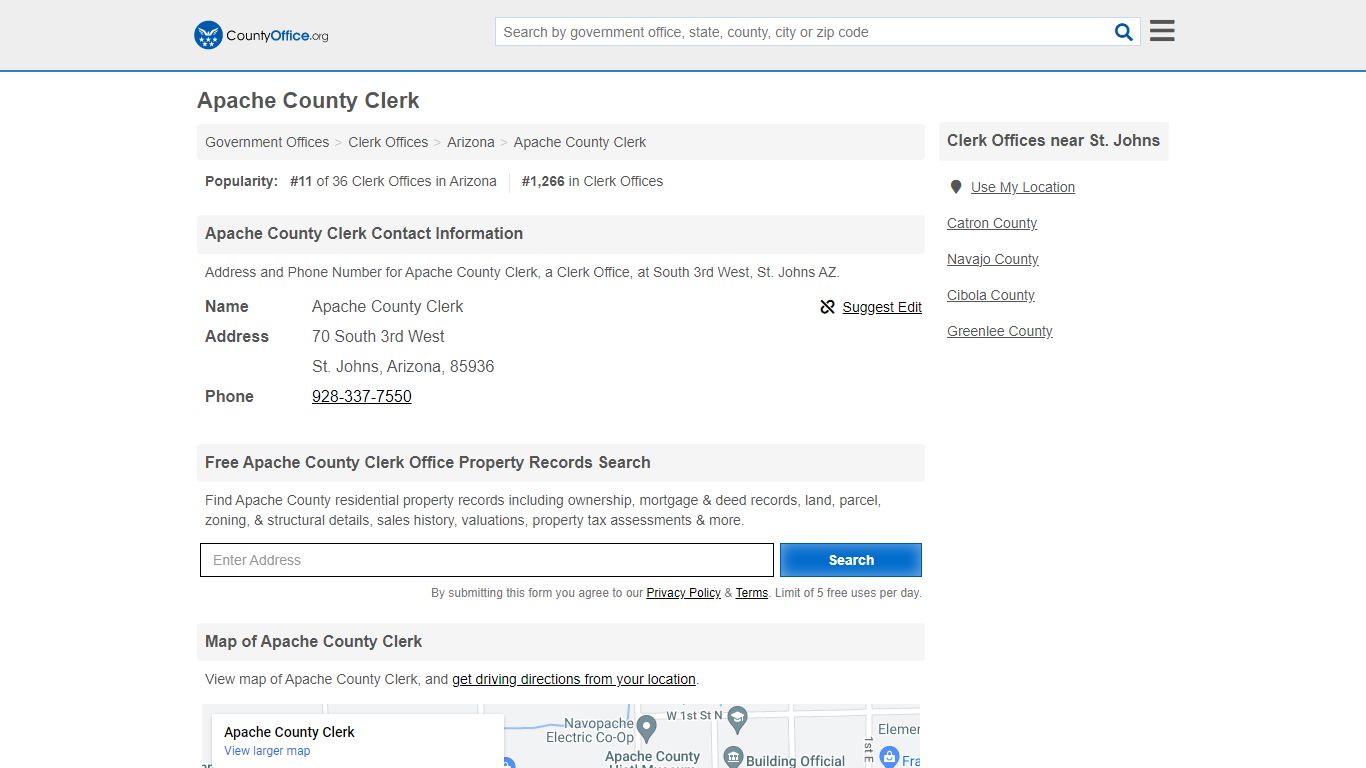
Task: Select the address text 70 South 3rd West
Action: click(x=378, y=336)
